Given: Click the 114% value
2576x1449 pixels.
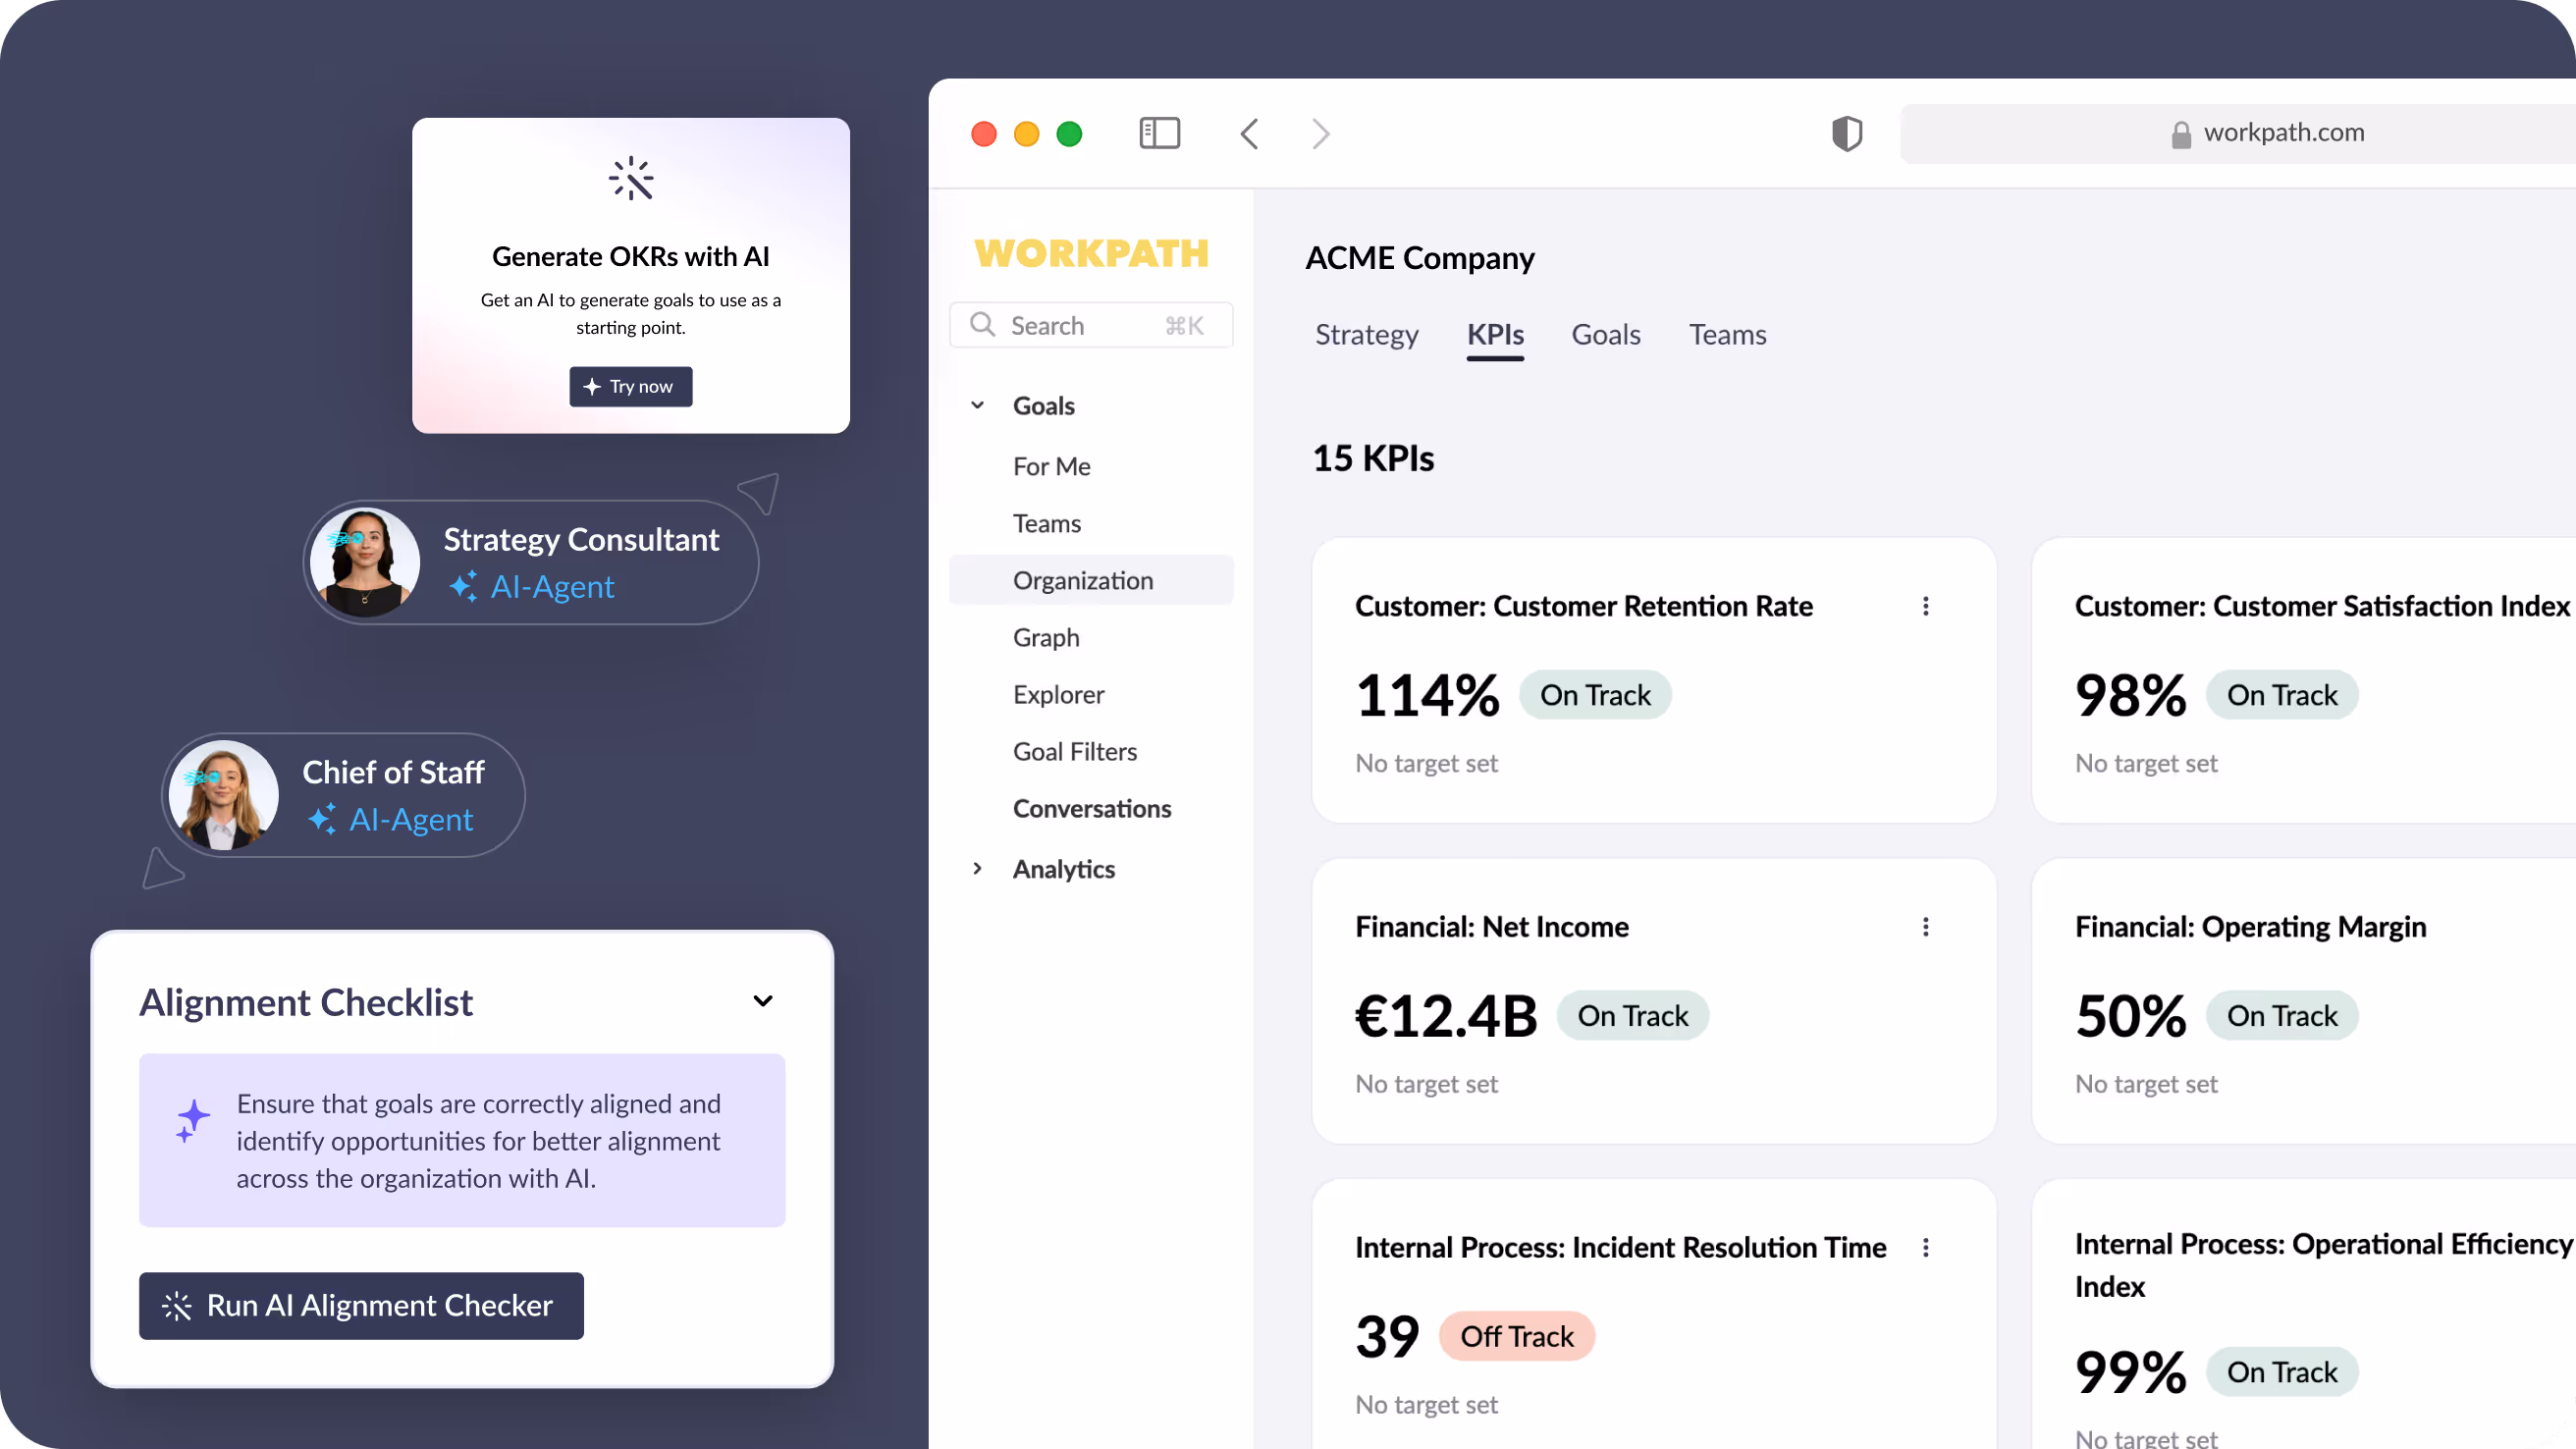Looking at the screenshot, I should (1427, 695).
